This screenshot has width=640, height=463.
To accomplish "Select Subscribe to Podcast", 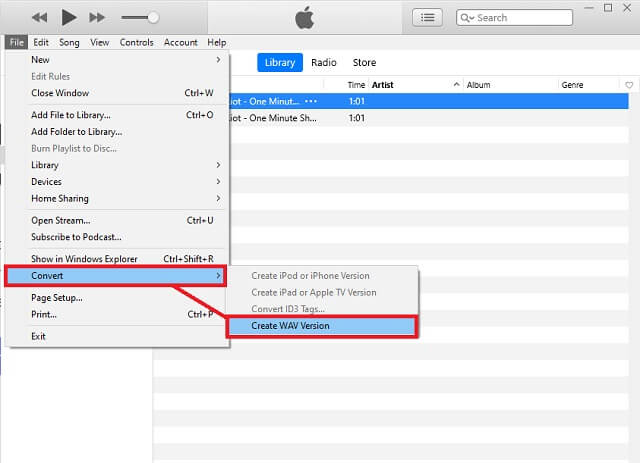I will coord(118,237).
